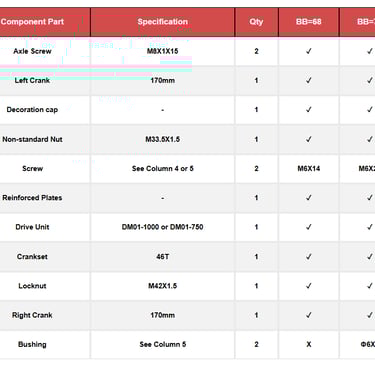Click the quantity 2 in Screw row

(x=256, y=168)
